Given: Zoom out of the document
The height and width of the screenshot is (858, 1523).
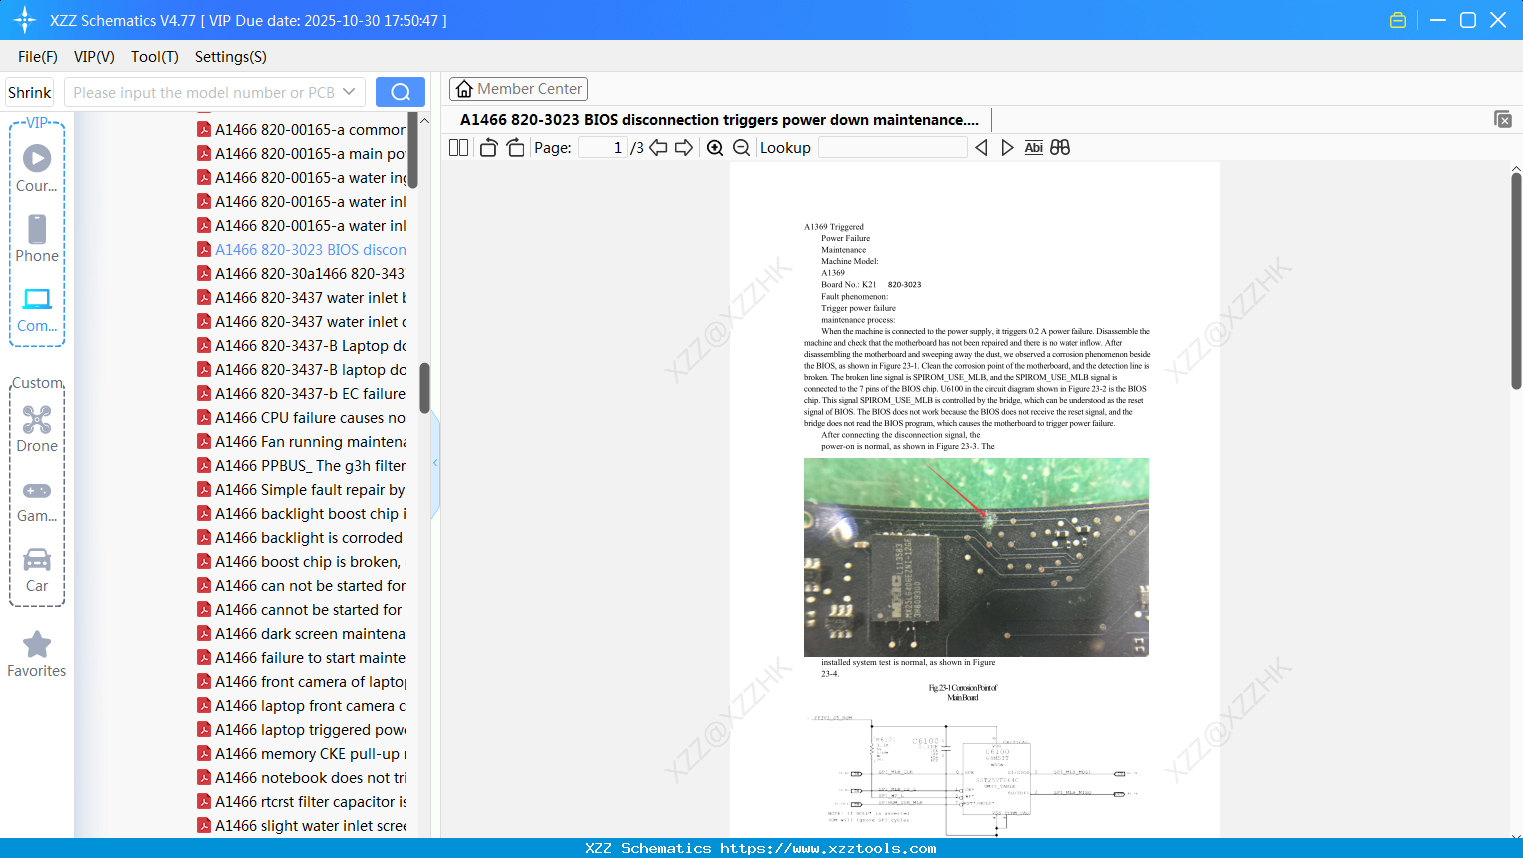Looking at the screenshot, I should (x=741, y=147).
